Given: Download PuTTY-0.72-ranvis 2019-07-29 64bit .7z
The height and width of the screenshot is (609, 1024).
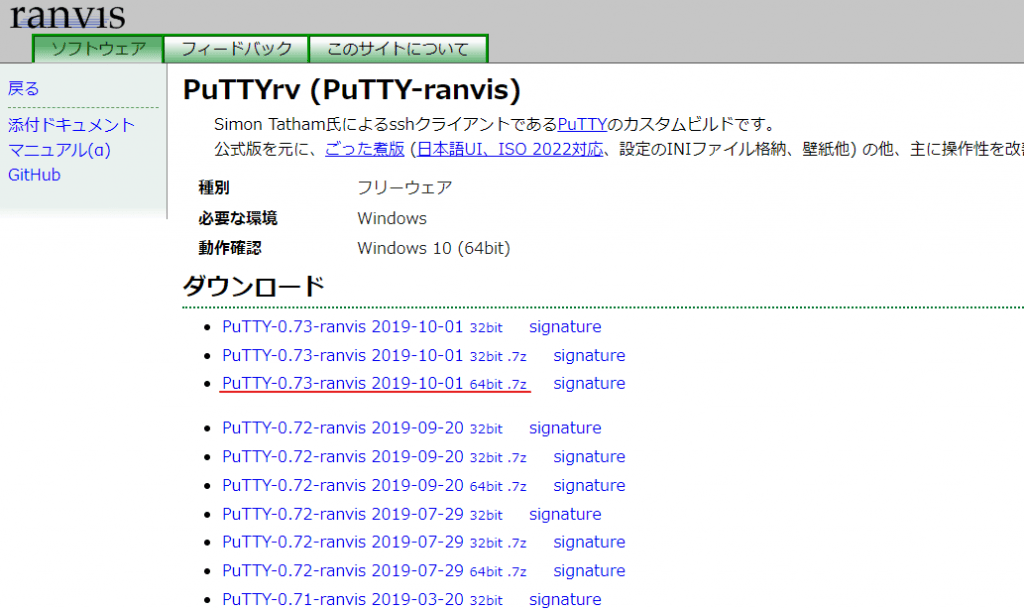Looking at the screenshot, I should click(x=374, y=570).
